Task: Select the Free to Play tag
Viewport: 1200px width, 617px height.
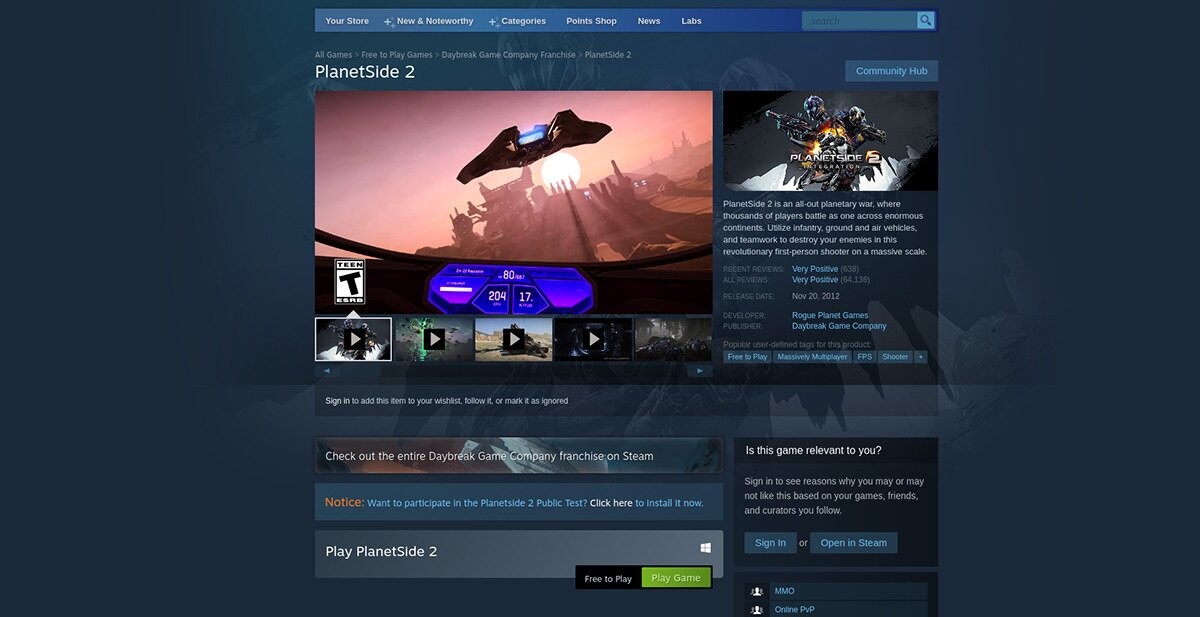Action: [747, 357]
